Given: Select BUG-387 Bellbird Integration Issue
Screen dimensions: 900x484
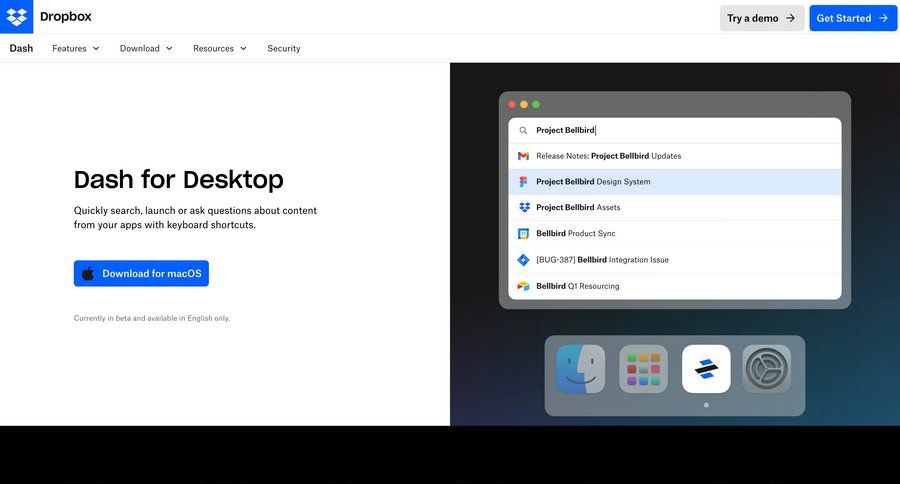Looking at the screenshot, I should [x=675, y=260].
